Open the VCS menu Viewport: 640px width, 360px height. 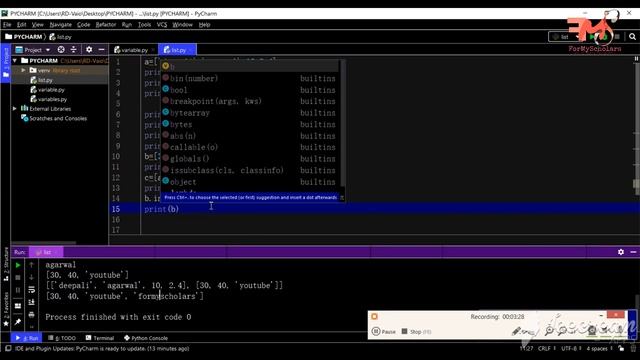tap(162, 25)
